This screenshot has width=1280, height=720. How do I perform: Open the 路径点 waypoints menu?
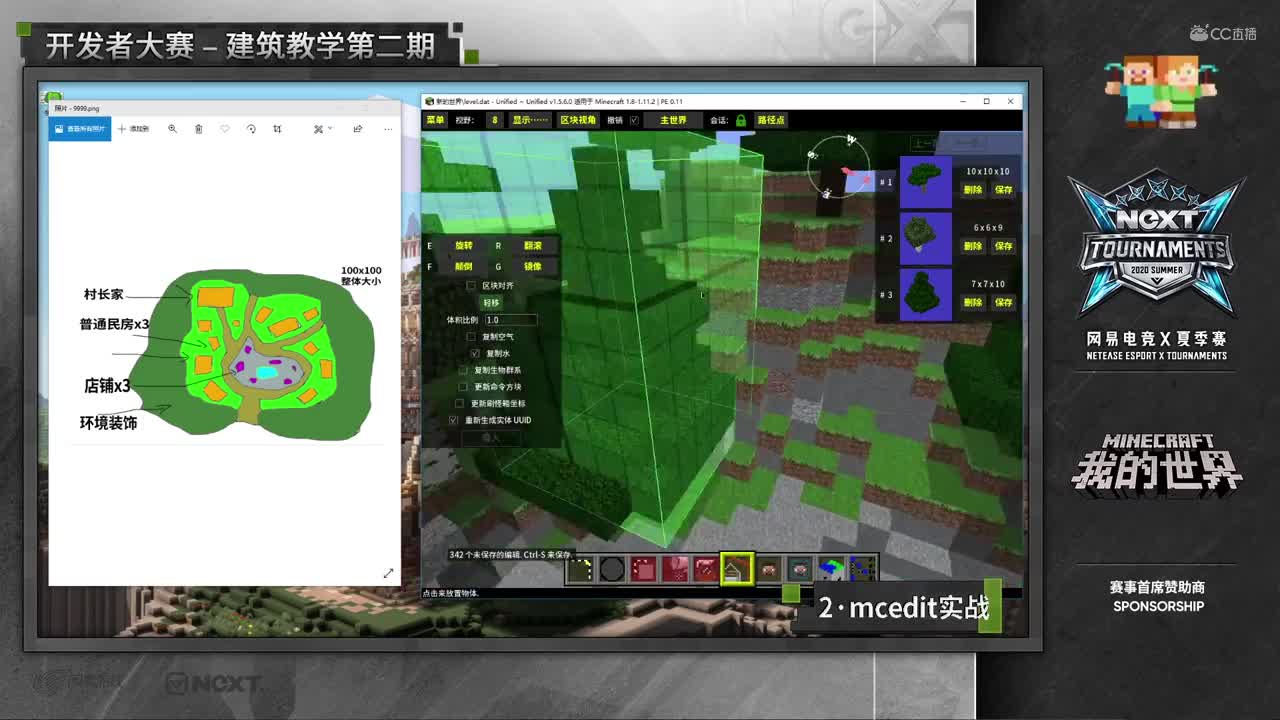(771, 120)
